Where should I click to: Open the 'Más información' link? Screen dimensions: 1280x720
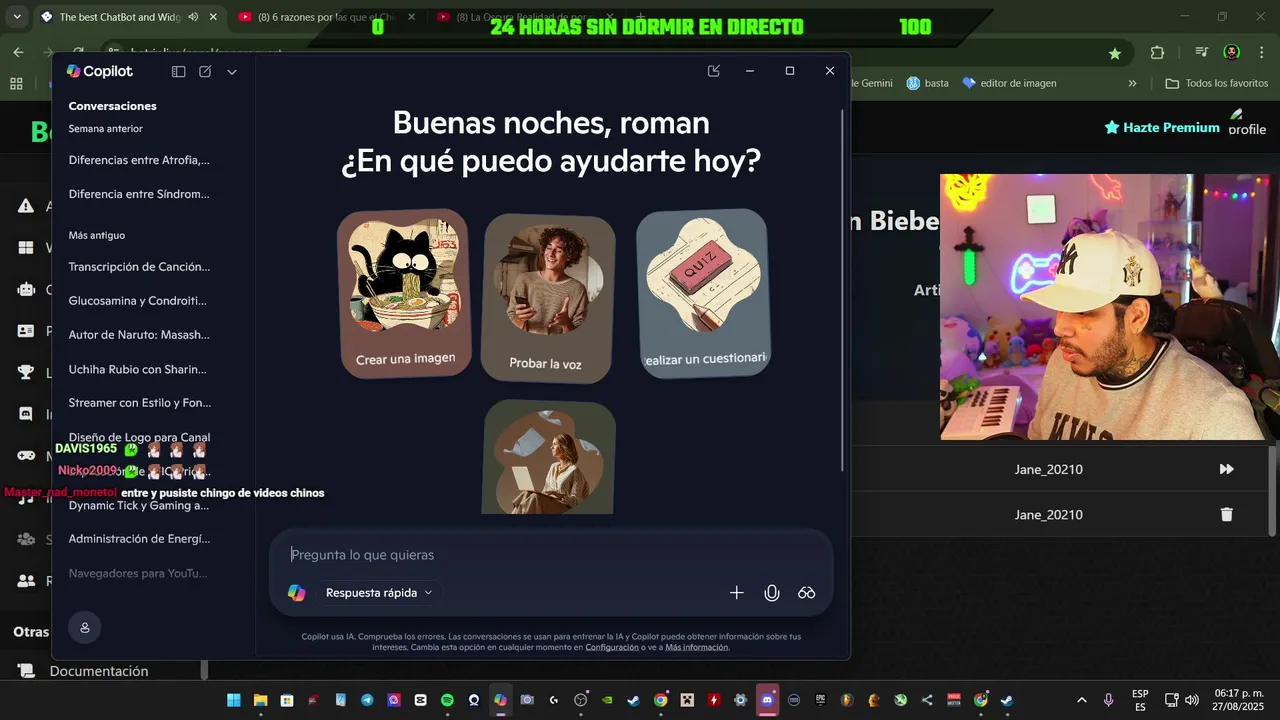697,647
